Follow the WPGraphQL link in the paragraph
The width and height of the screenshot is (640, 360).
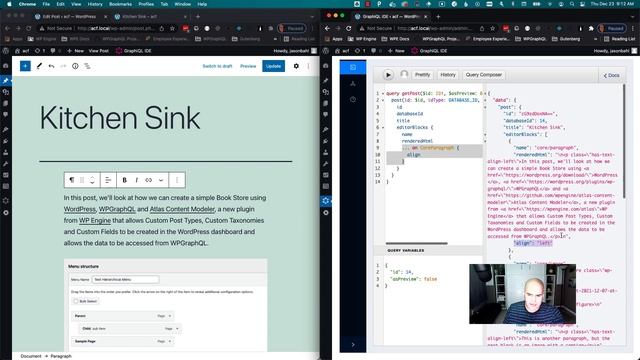(117, 209)
